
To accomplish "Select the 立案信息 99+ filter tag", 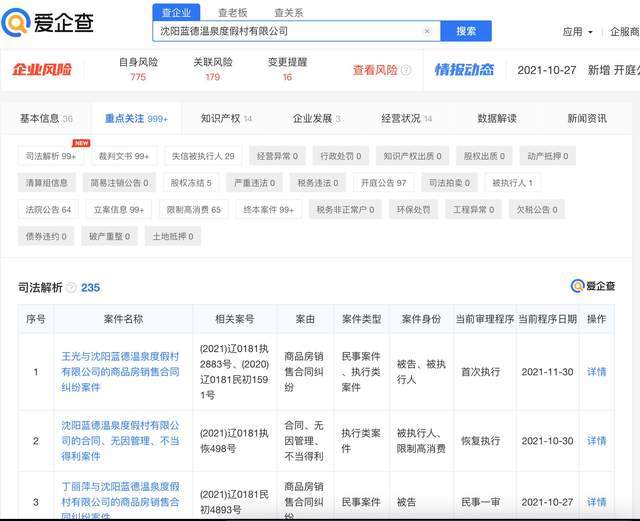I will [119, 209].
